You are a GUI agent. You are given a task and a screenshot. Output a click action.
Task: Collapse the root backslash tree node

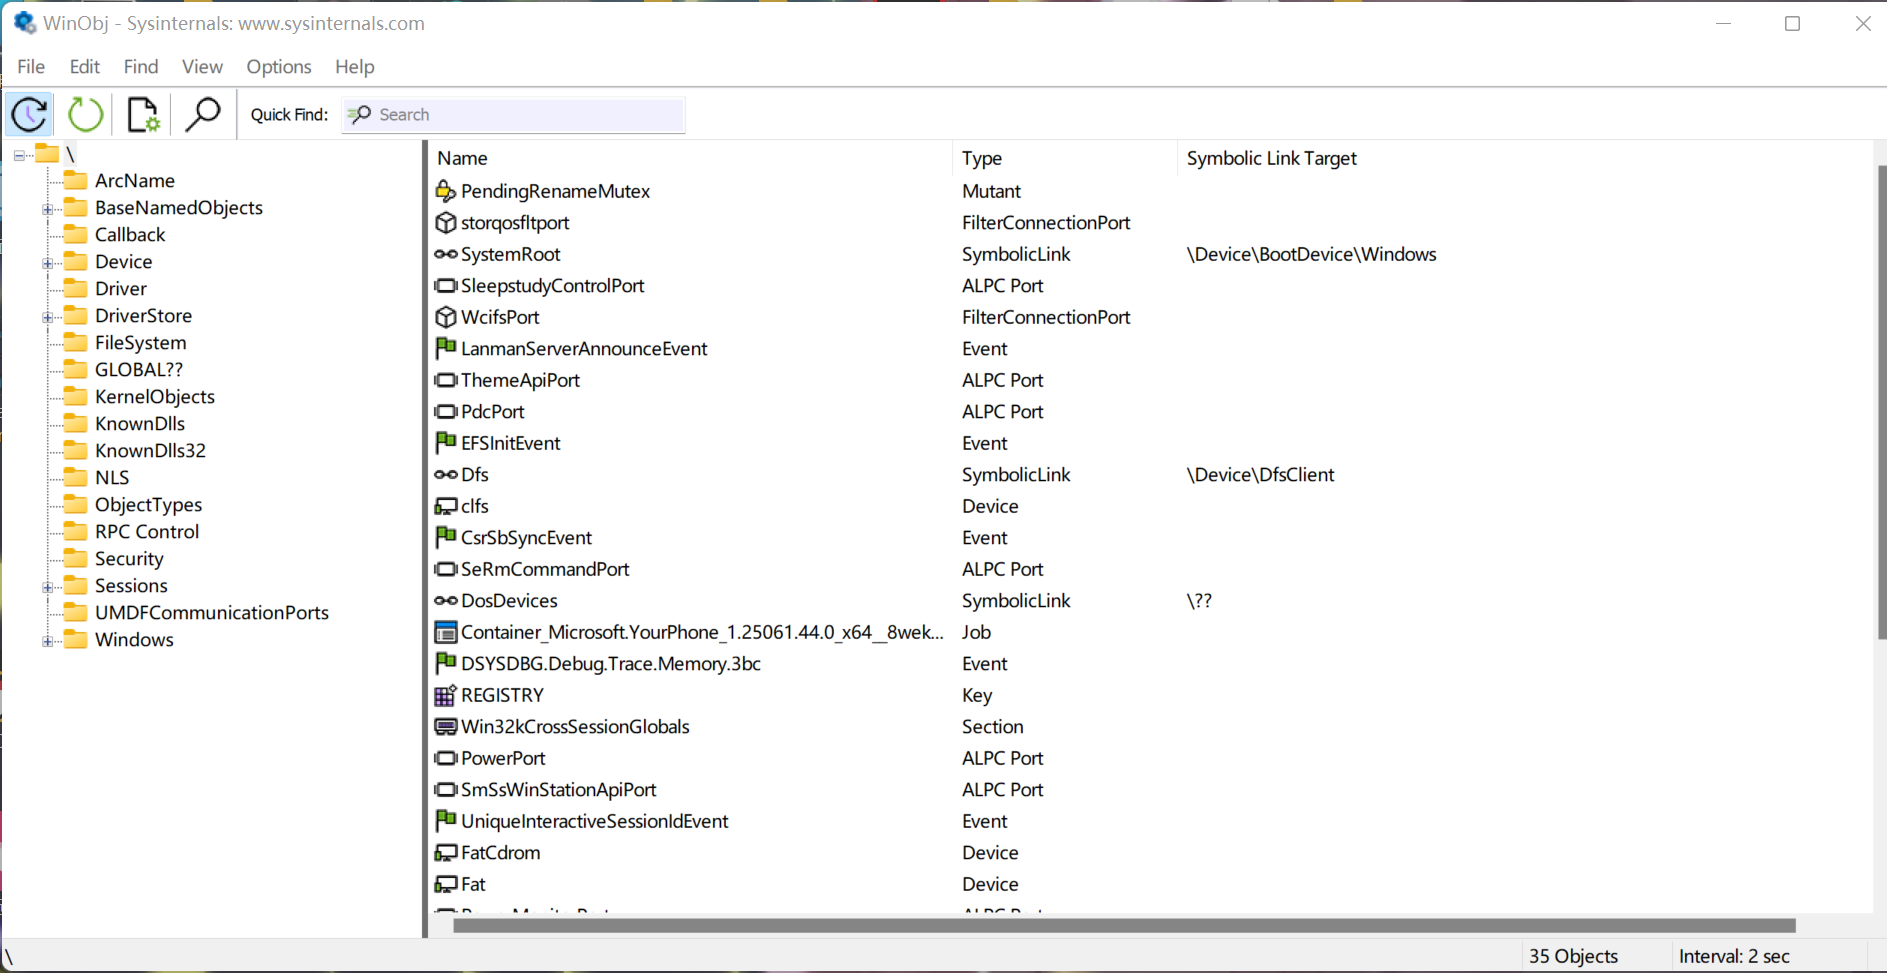point(19,155)
